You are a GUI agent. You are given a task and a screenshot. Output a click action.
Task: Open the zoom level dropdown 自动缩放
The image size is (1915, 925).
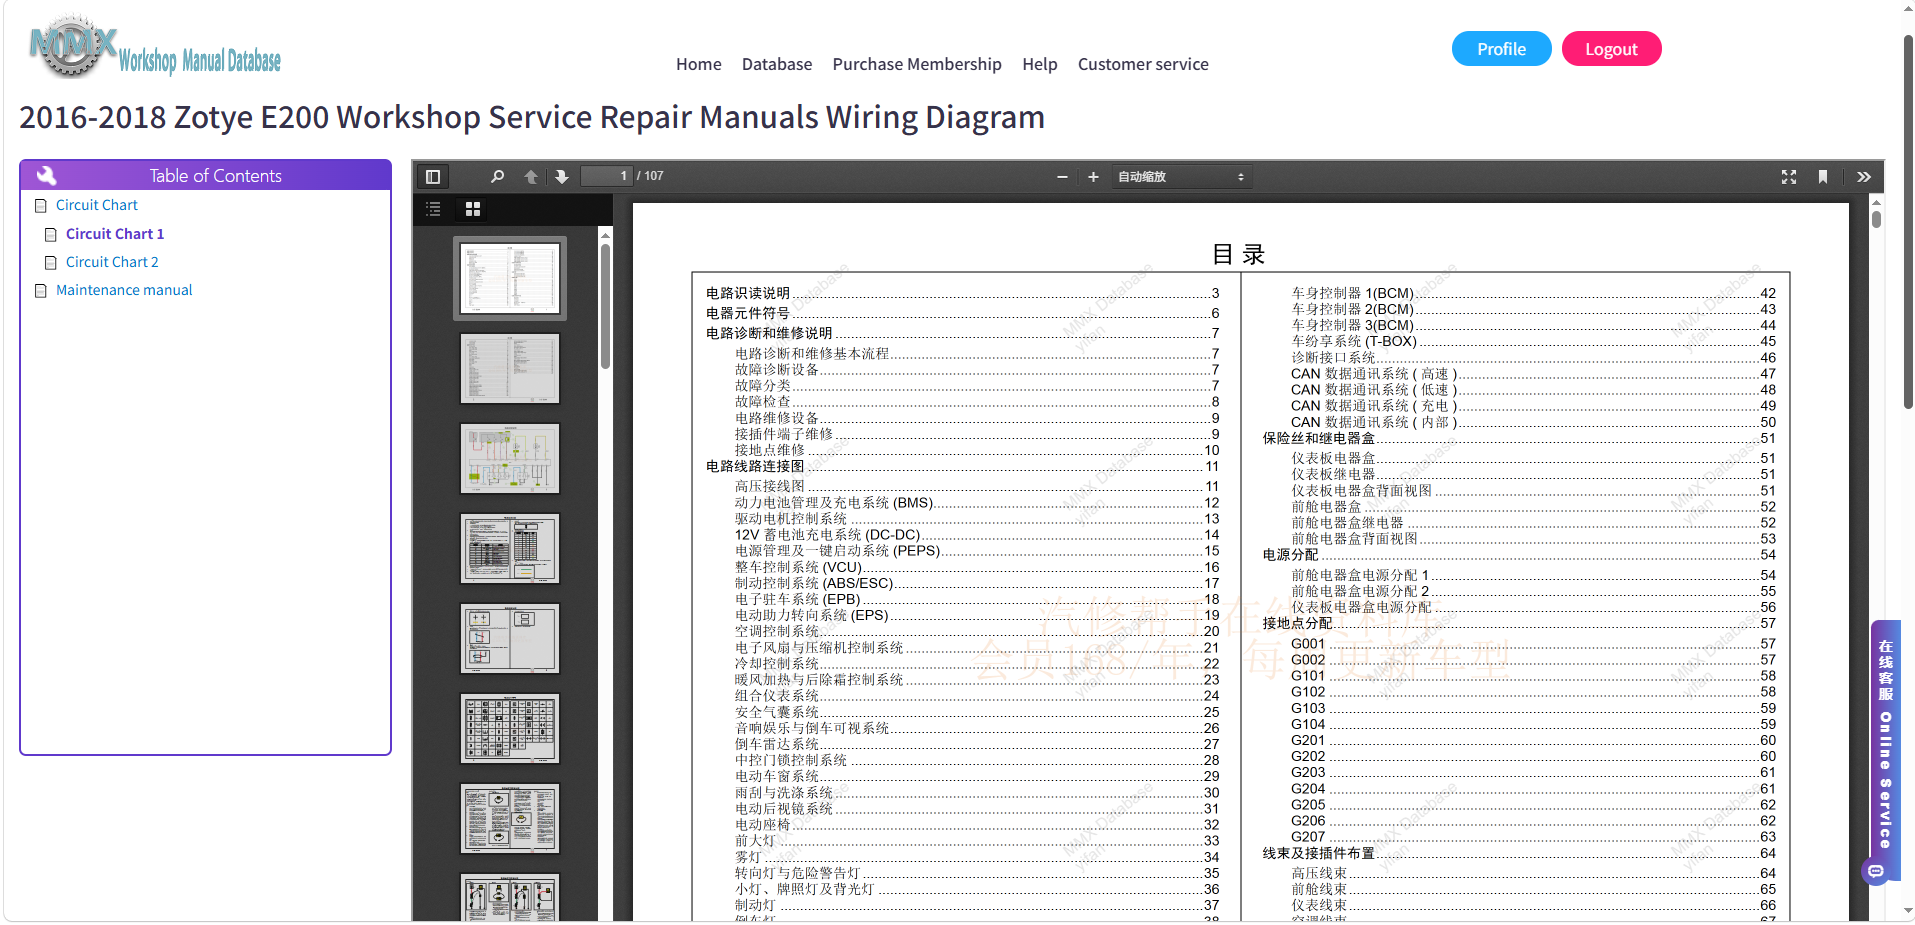click(1181, 177)
